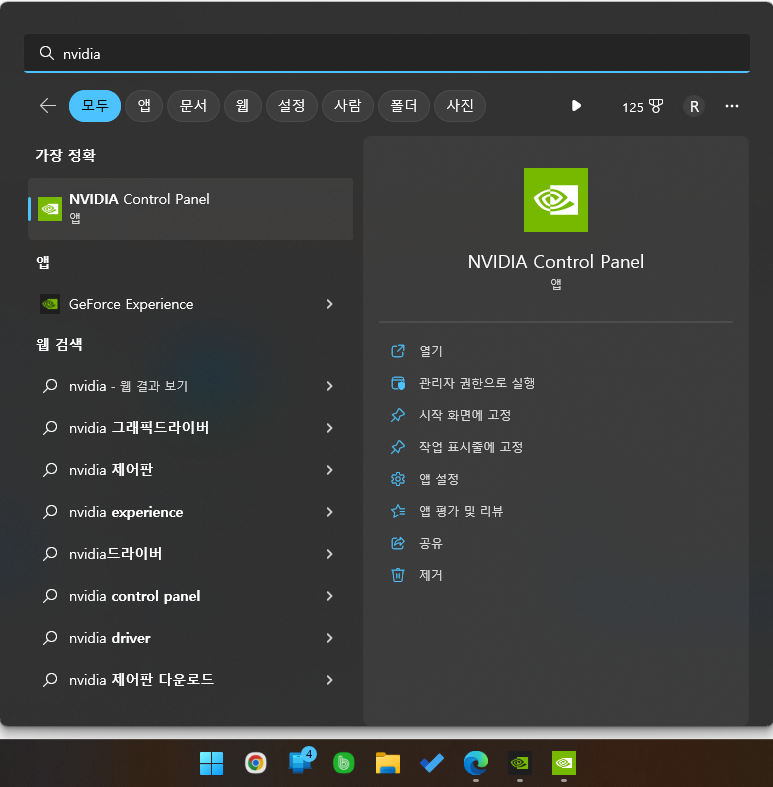Open File Explorer from the taskbar
773x787 pixels.
[x=388, y=763]
